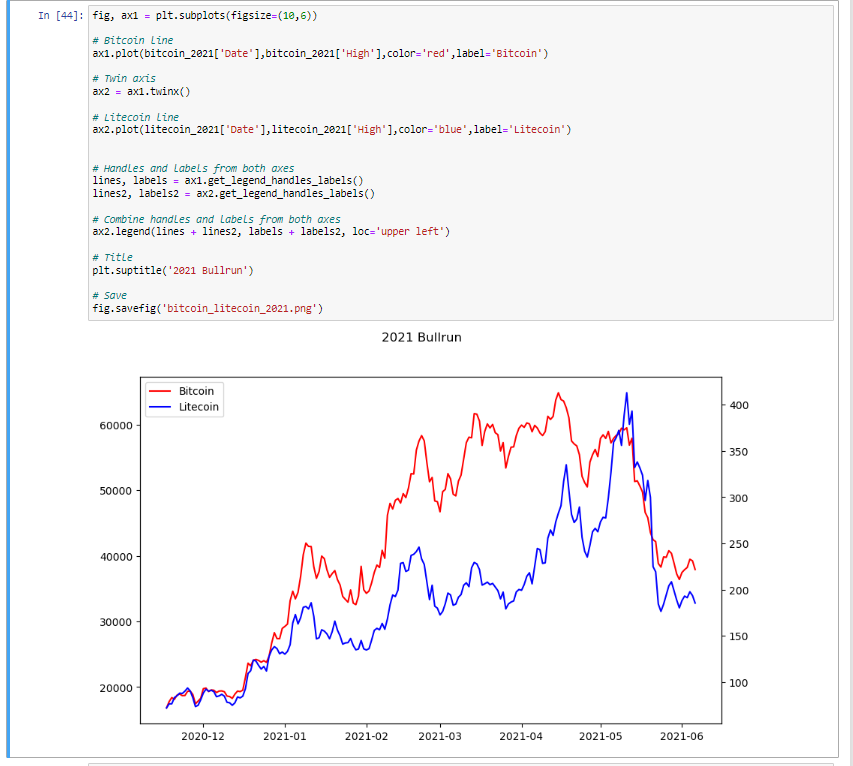Click the Litecoin peak near 2021-05
Screen dimensions: 853x766
[627, 394]
